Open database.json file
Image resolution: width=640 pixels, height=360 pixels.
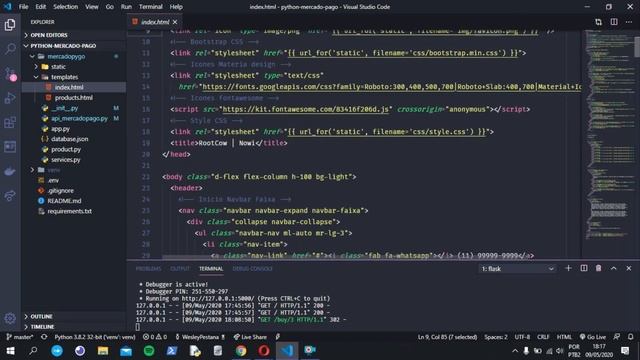74,139
